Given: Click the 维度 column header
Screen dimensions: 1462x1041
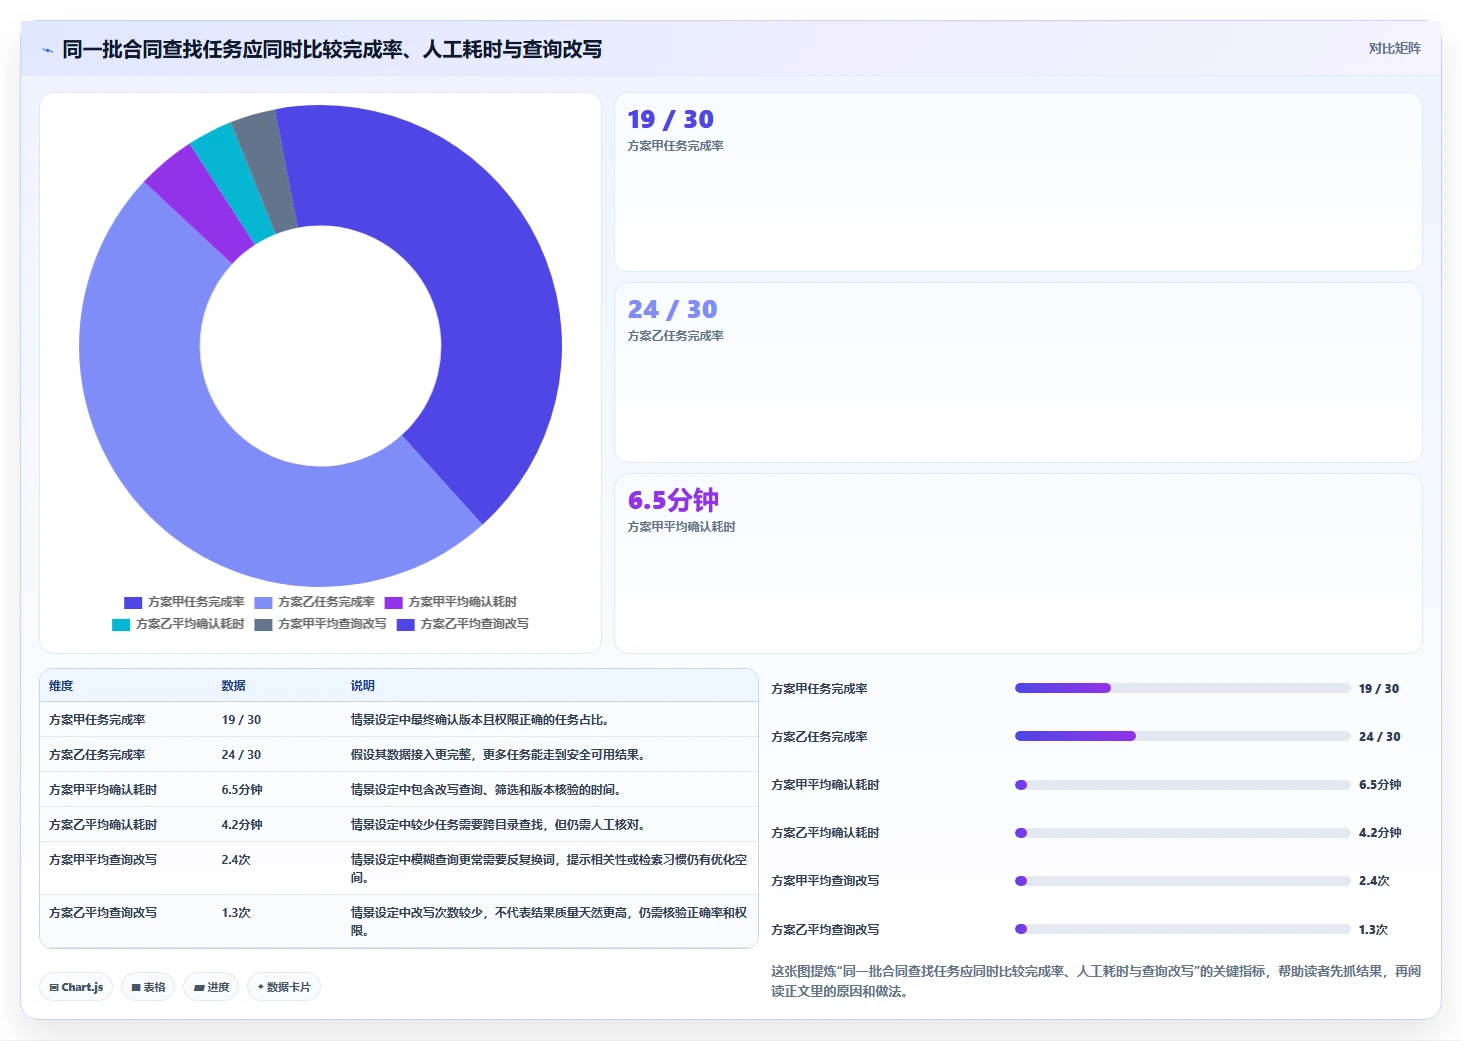Looking at the screenshot, I should (x=61, y=686).
